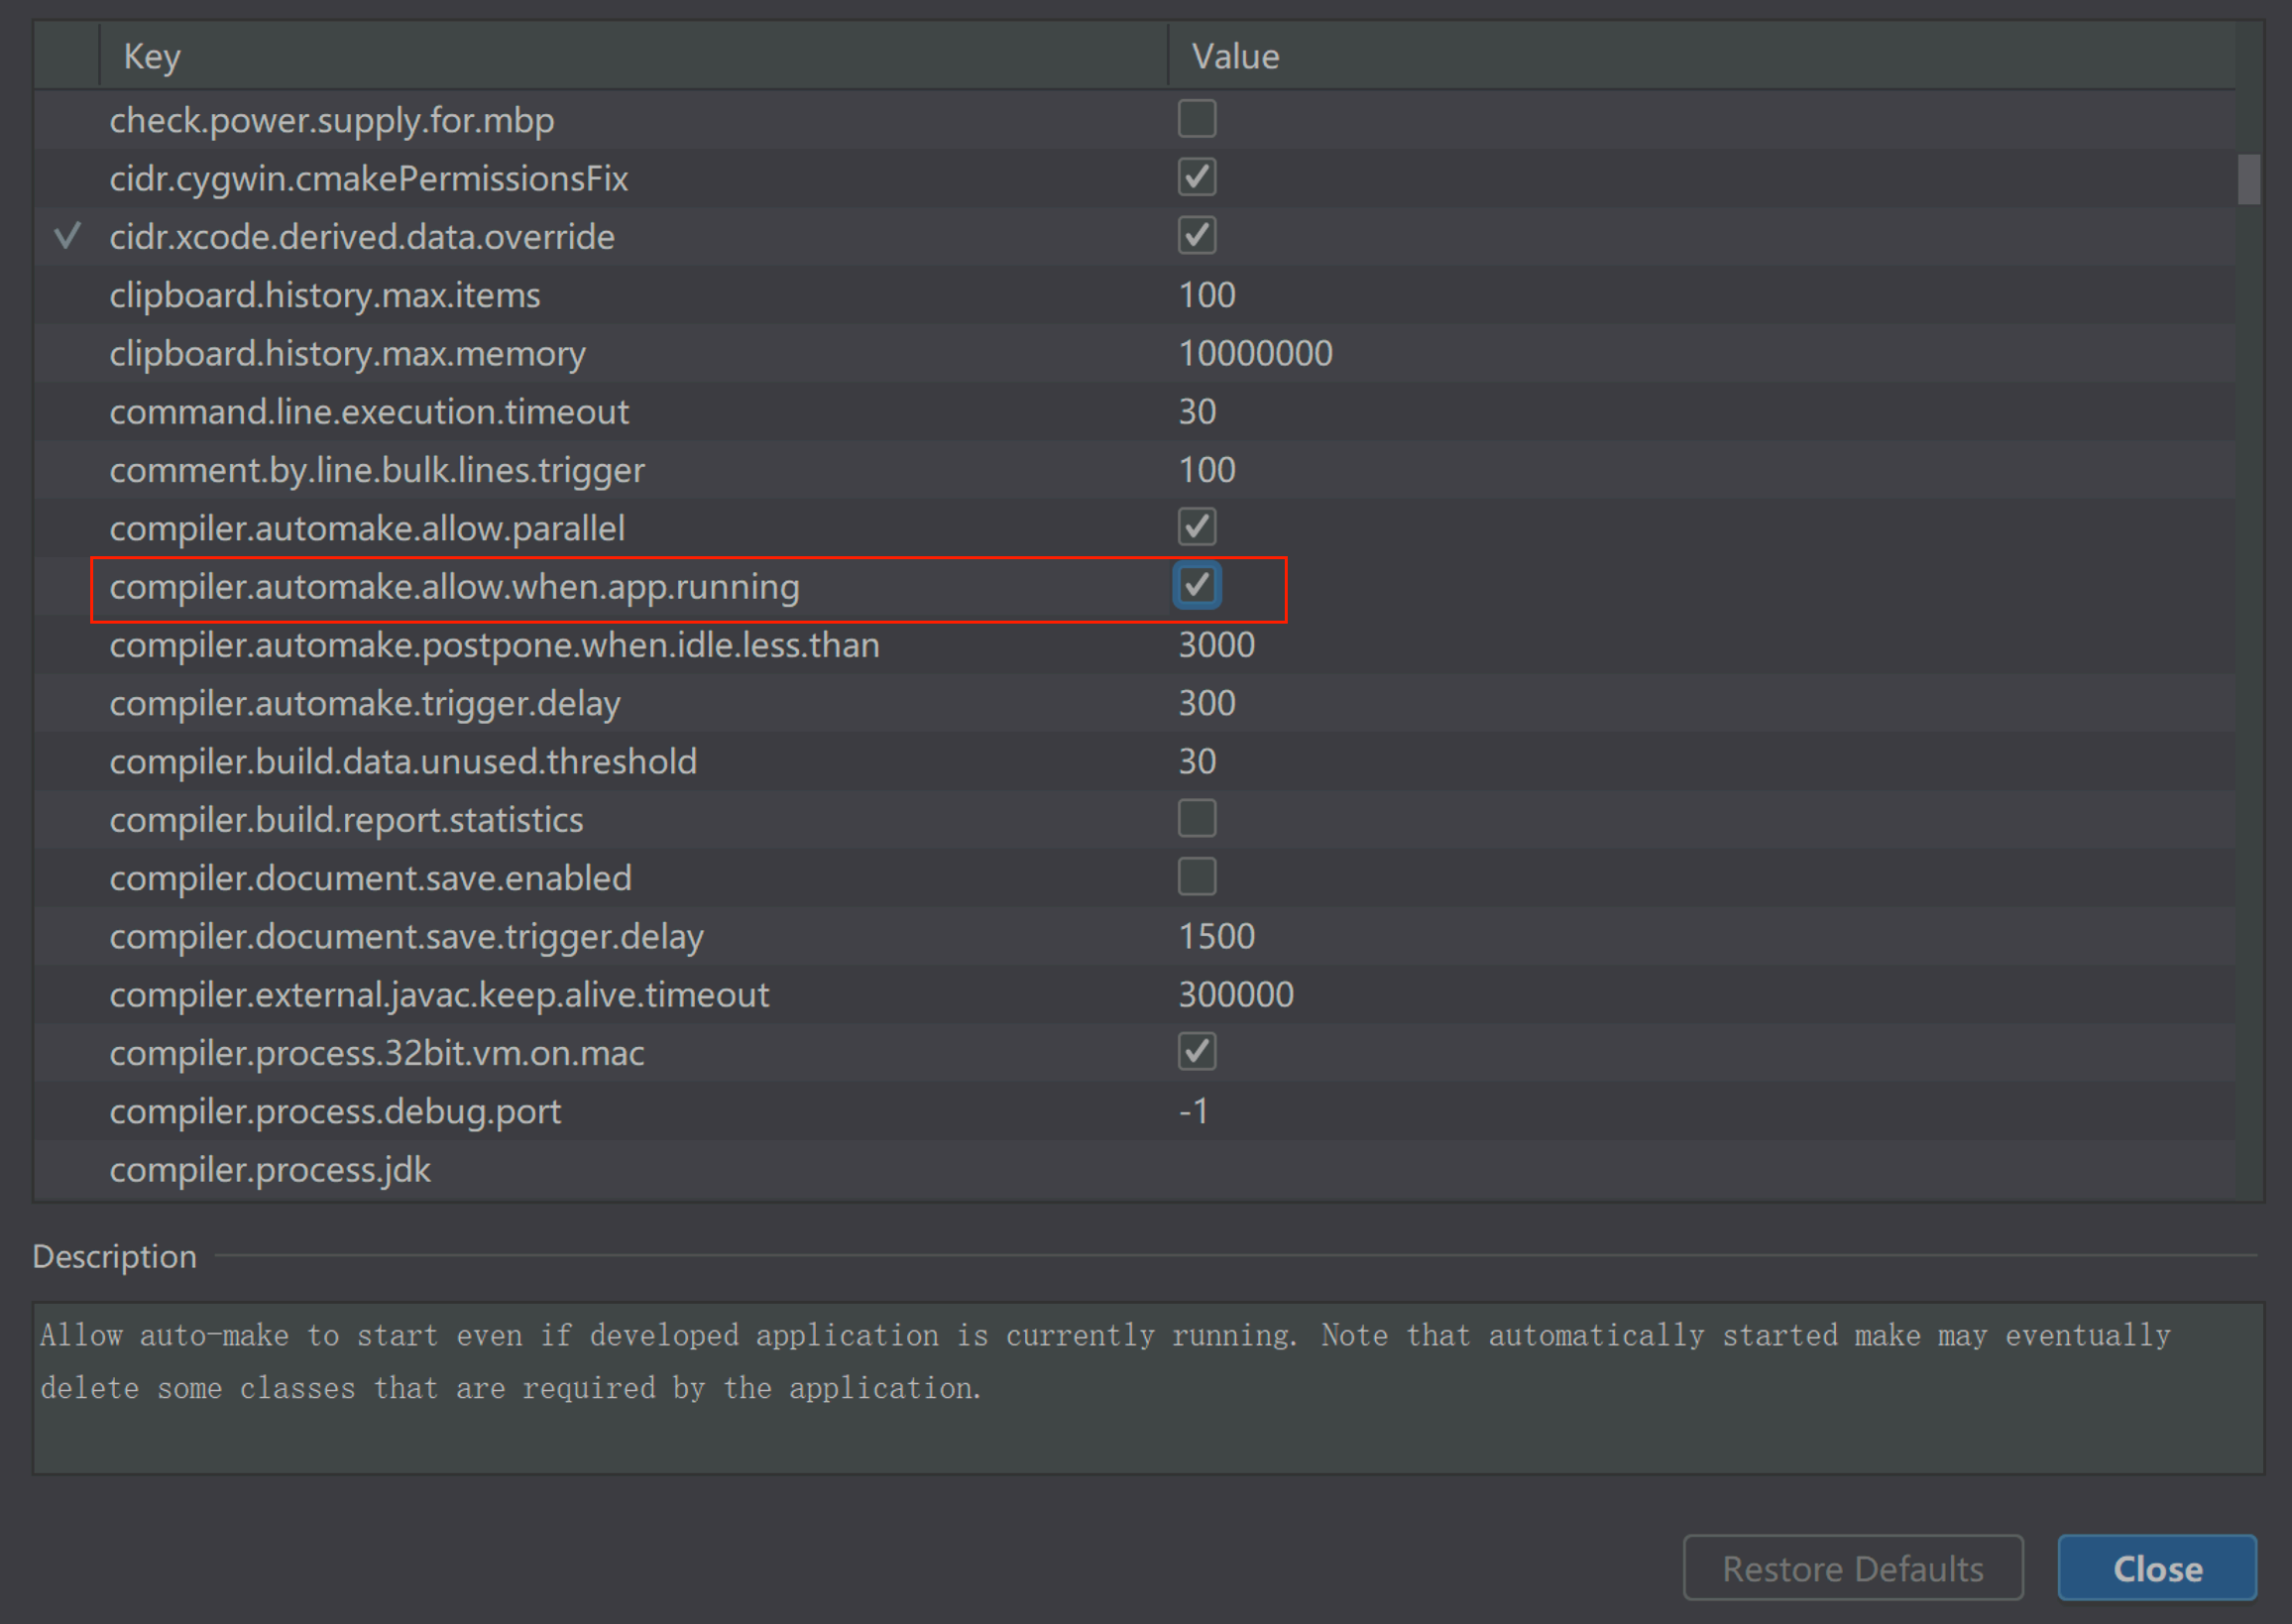Click the Close button
Viewport: 2292px width, 1624px height.
(2156, 1568)
